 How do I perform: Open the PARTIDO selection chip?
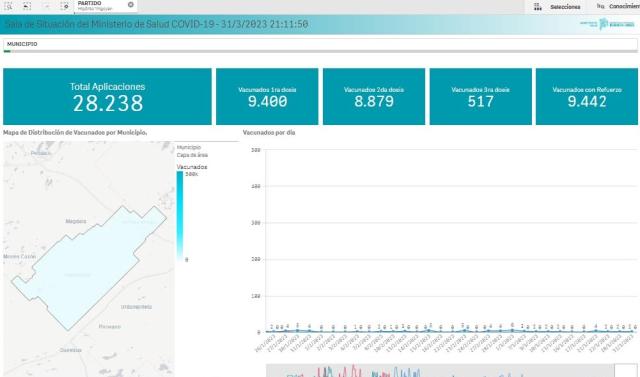[x=106, y=6]
